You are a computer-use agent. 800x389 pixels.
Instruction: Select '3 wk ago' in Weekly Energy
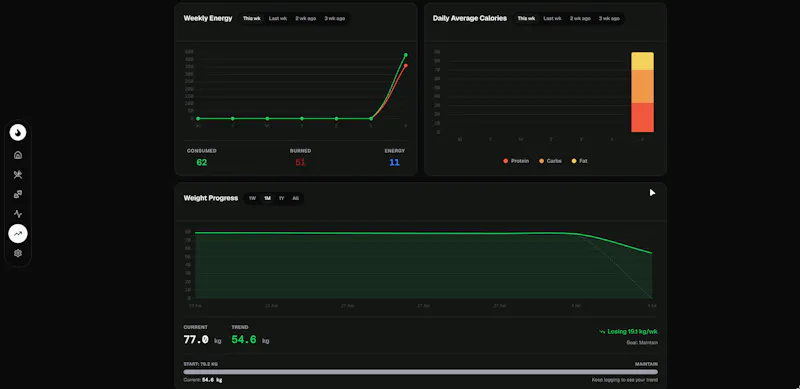click(335, 18)
